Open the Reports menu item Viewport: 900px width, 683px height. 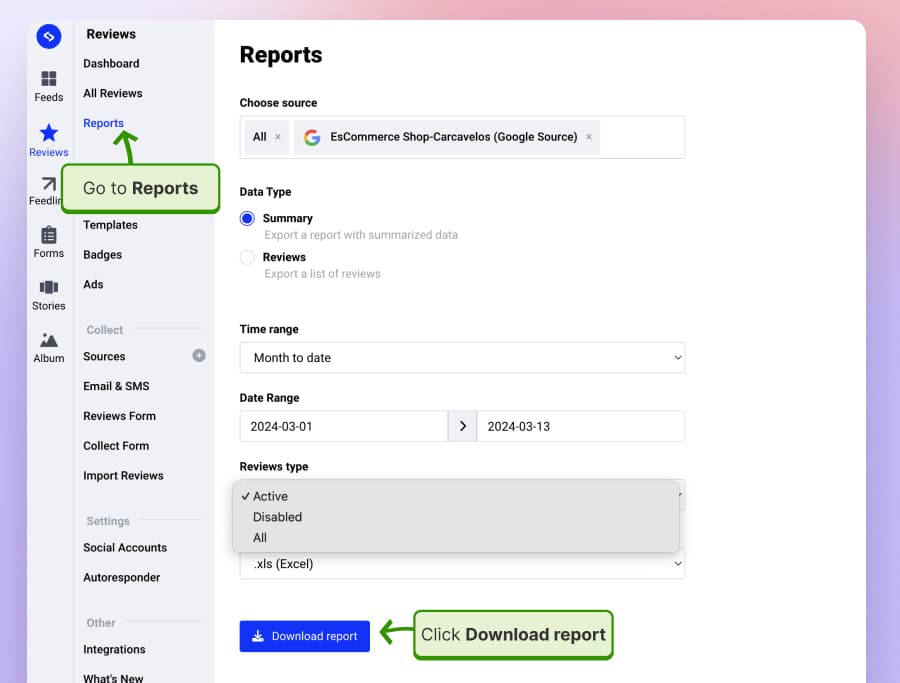click(x=103, y=123)
